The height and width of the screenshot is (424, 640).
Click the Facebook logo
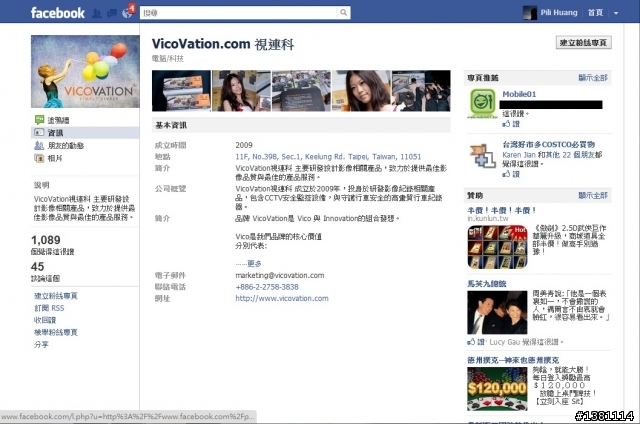point(58,13)
